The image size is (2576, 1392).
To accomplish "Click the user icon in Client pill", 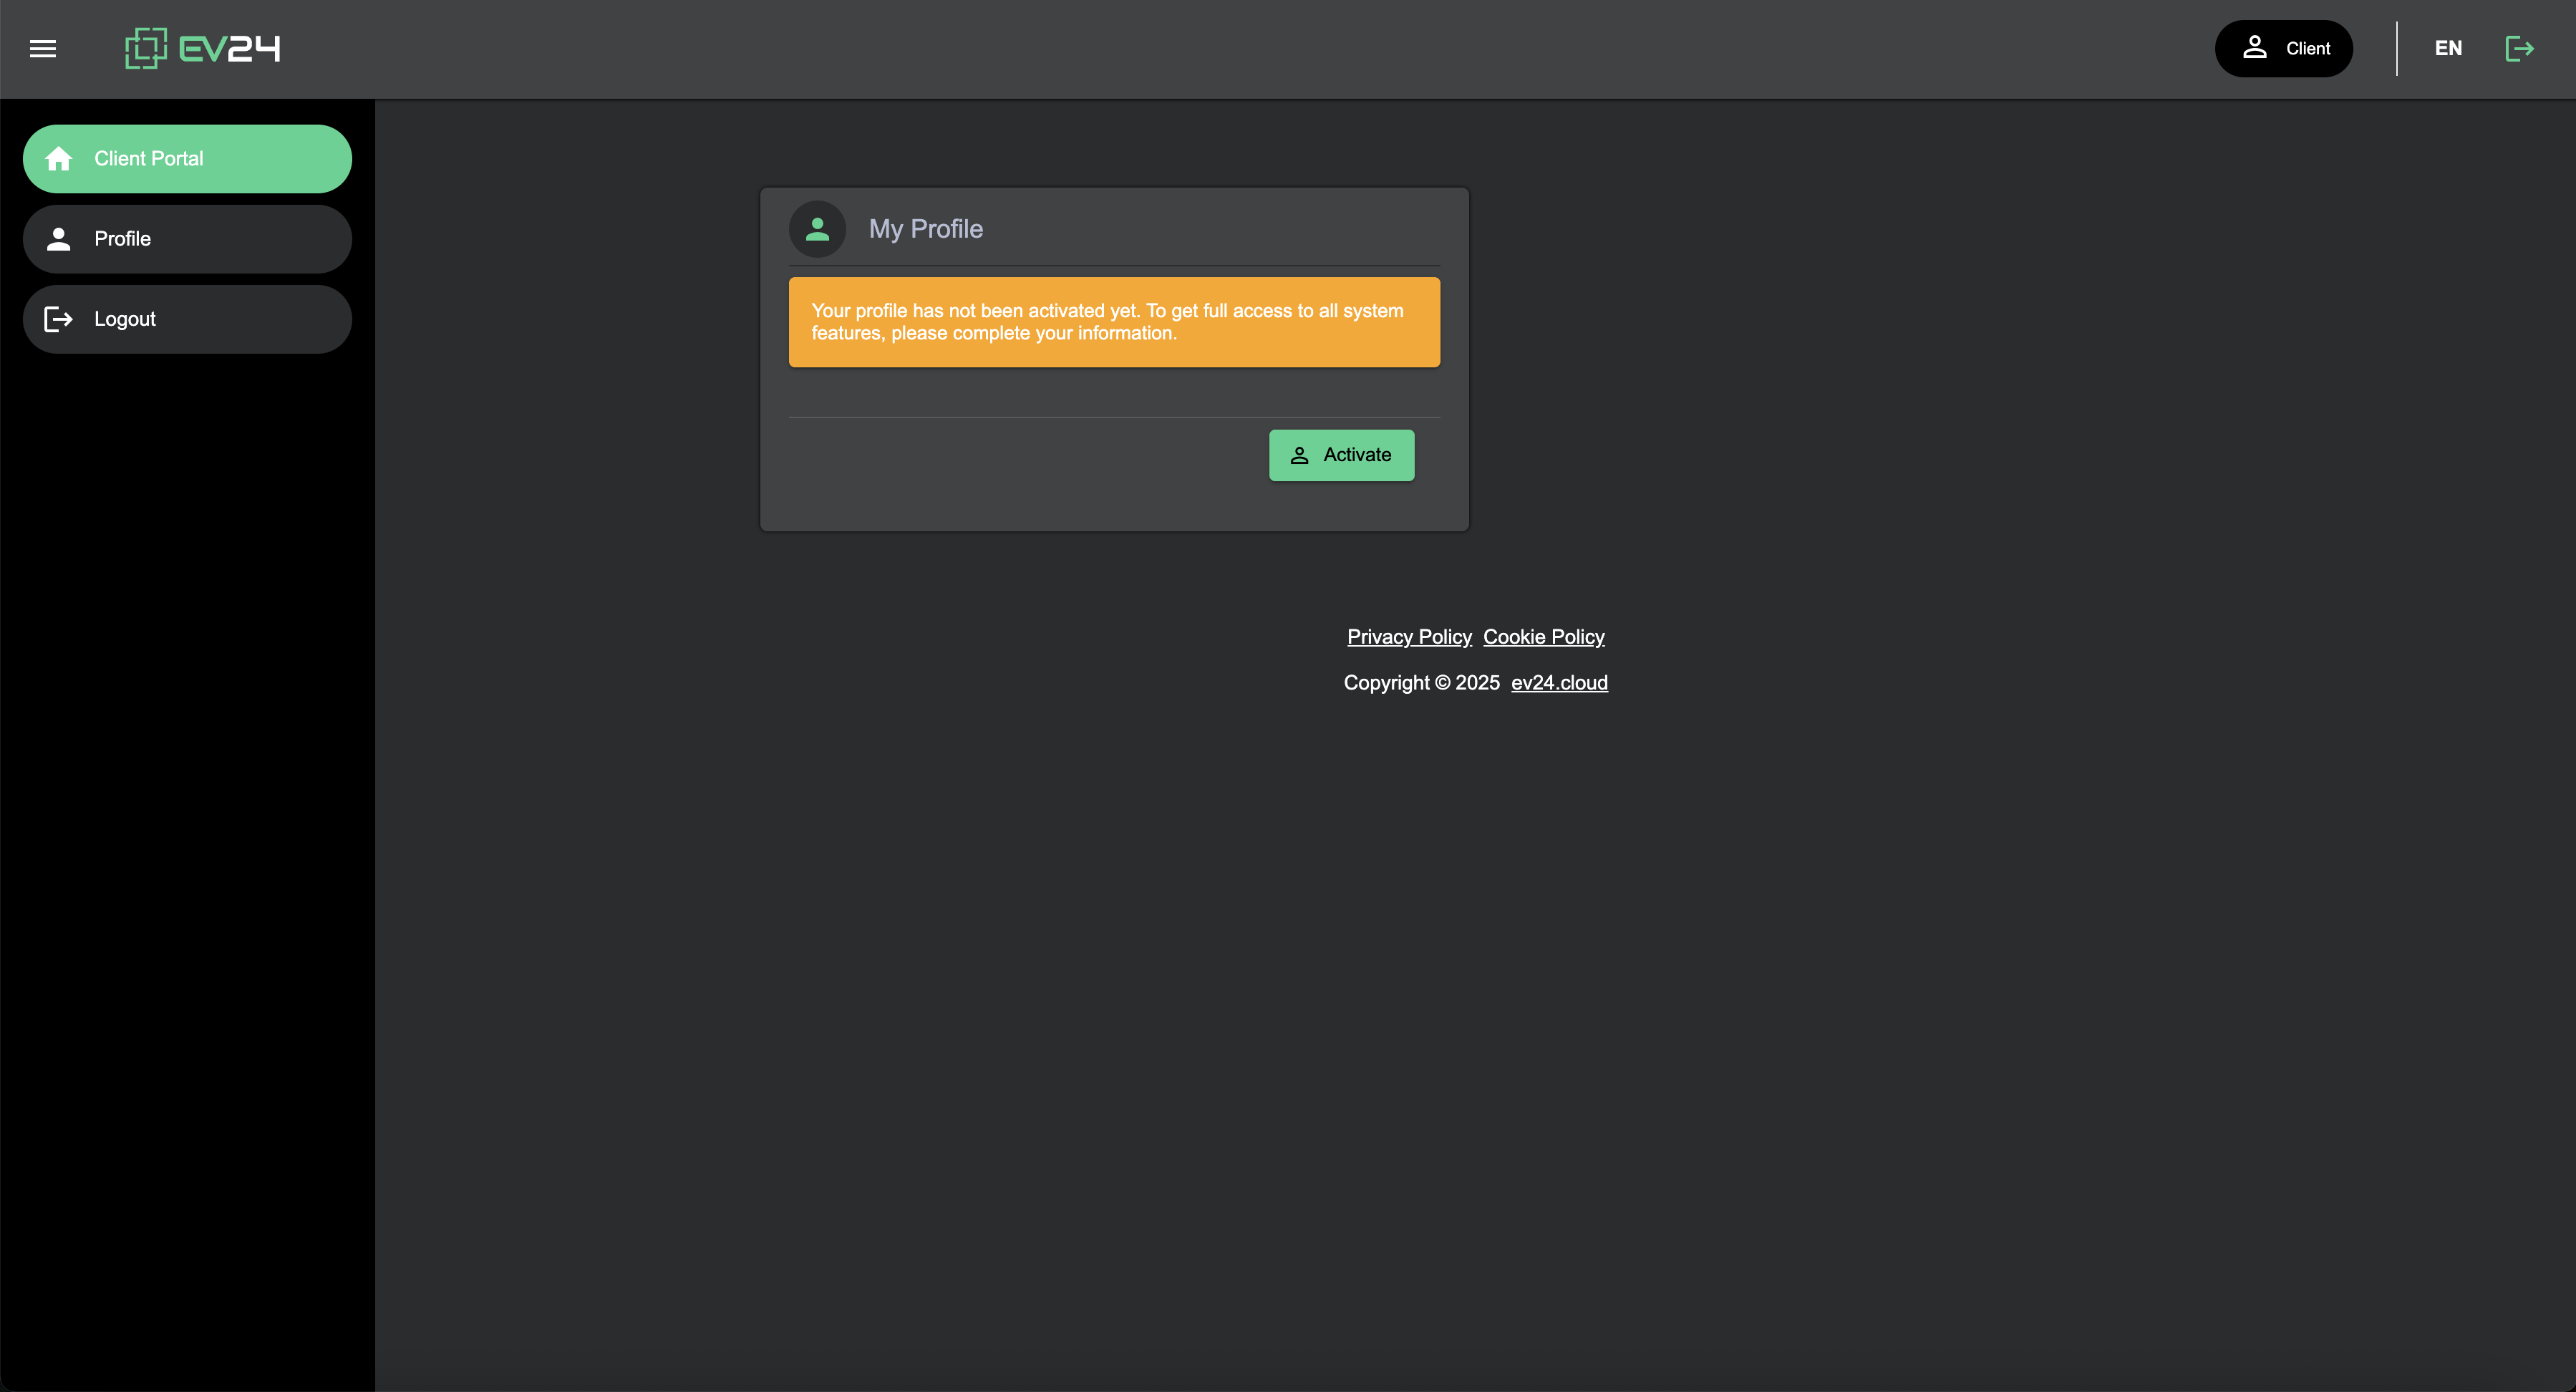I will coord(2254,48).
